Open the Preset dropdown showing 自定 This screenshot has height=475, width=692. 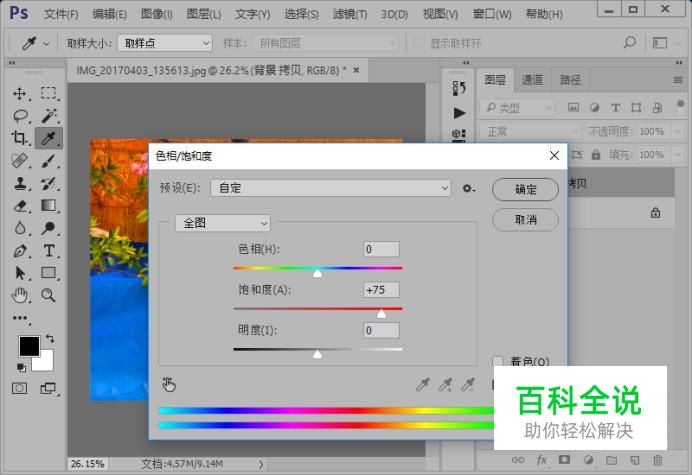point(331,188)
